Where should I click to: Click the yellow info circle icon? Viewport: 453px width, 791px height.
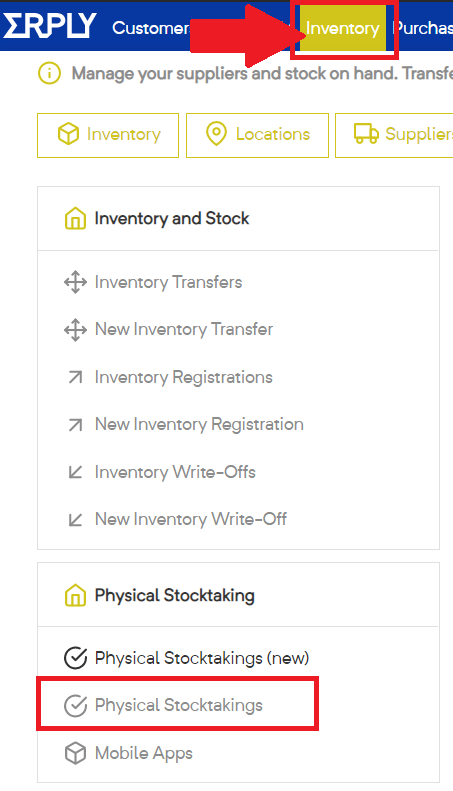[49, 74]
